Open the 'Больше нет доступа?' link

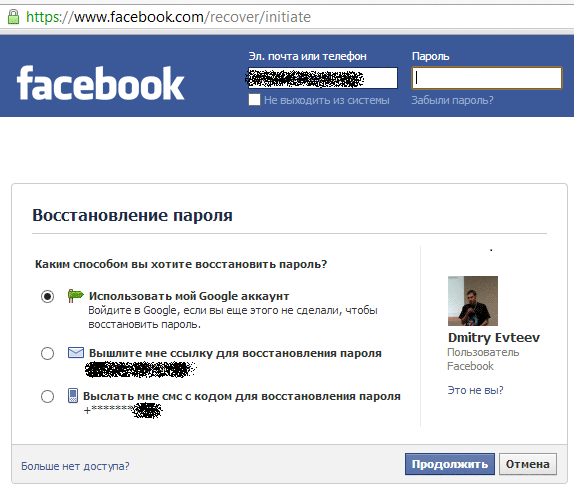pyautogui.click(x=75, y=466)
